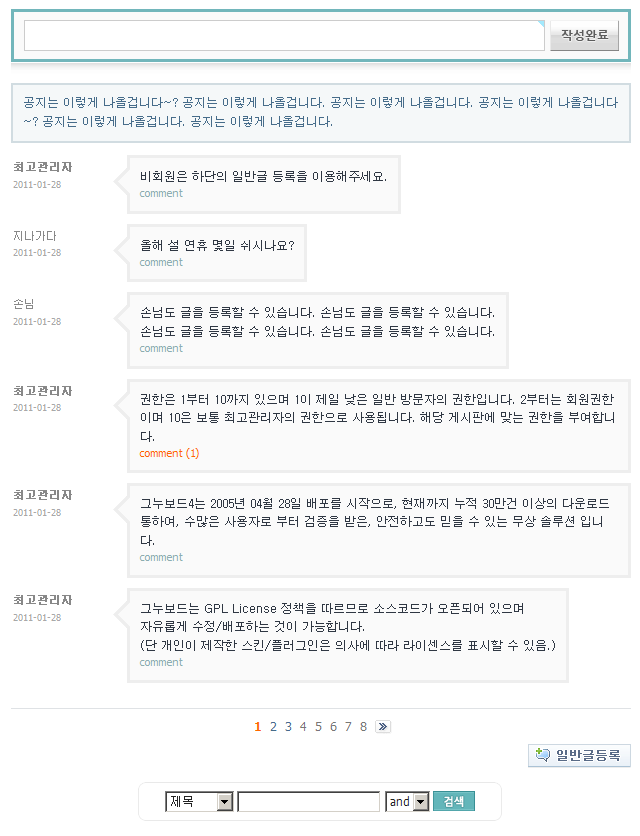Go to page 2
This screenshot has height=836, width=640.
(x=273, y=727)
